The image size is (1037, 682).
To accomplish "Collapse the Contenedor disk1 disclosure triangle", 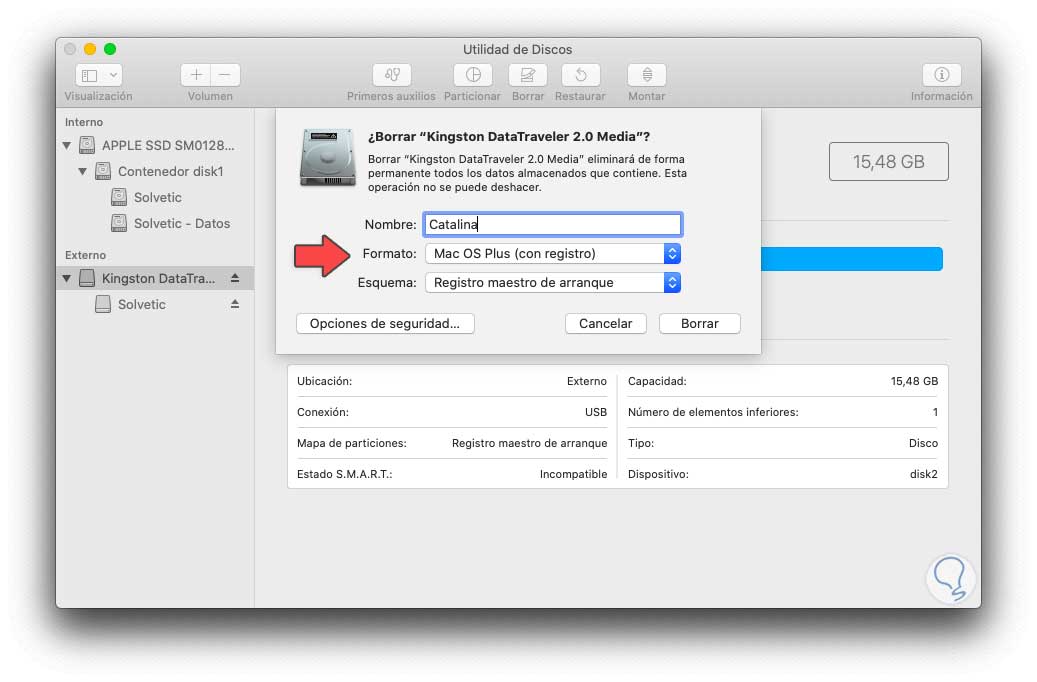I will [83, 171].
